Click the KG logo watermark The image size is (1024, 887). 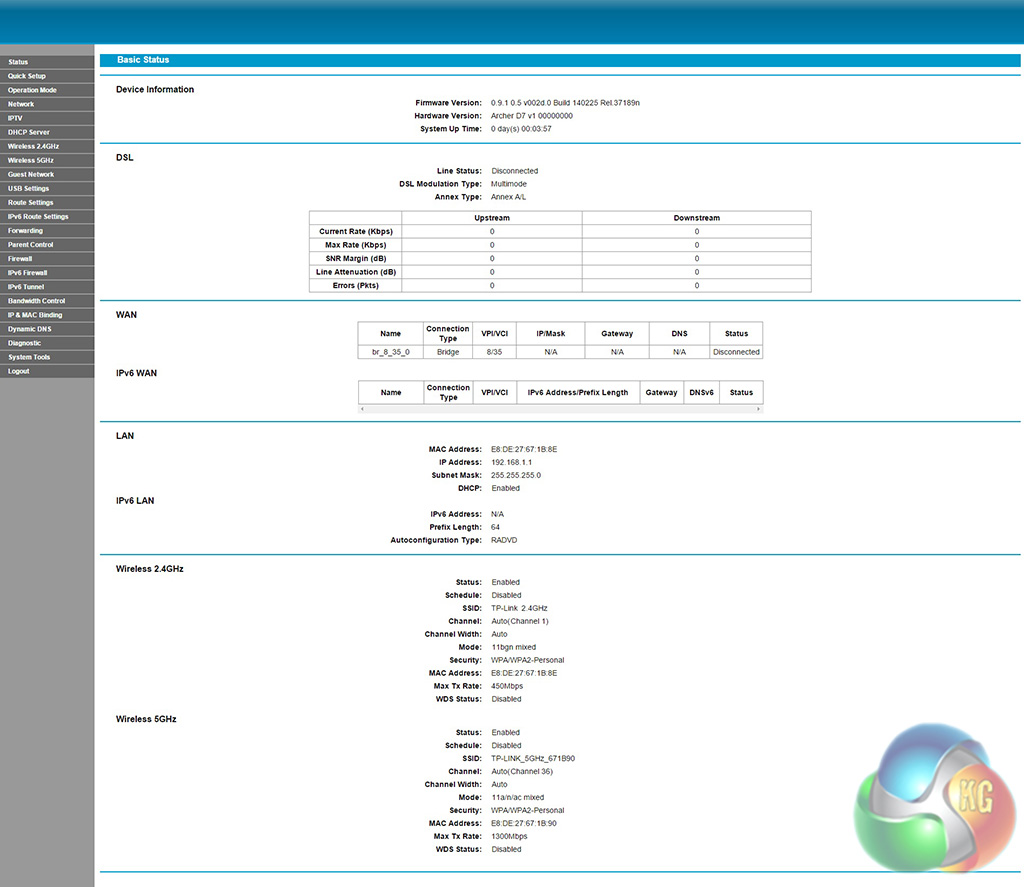(936, 799)
